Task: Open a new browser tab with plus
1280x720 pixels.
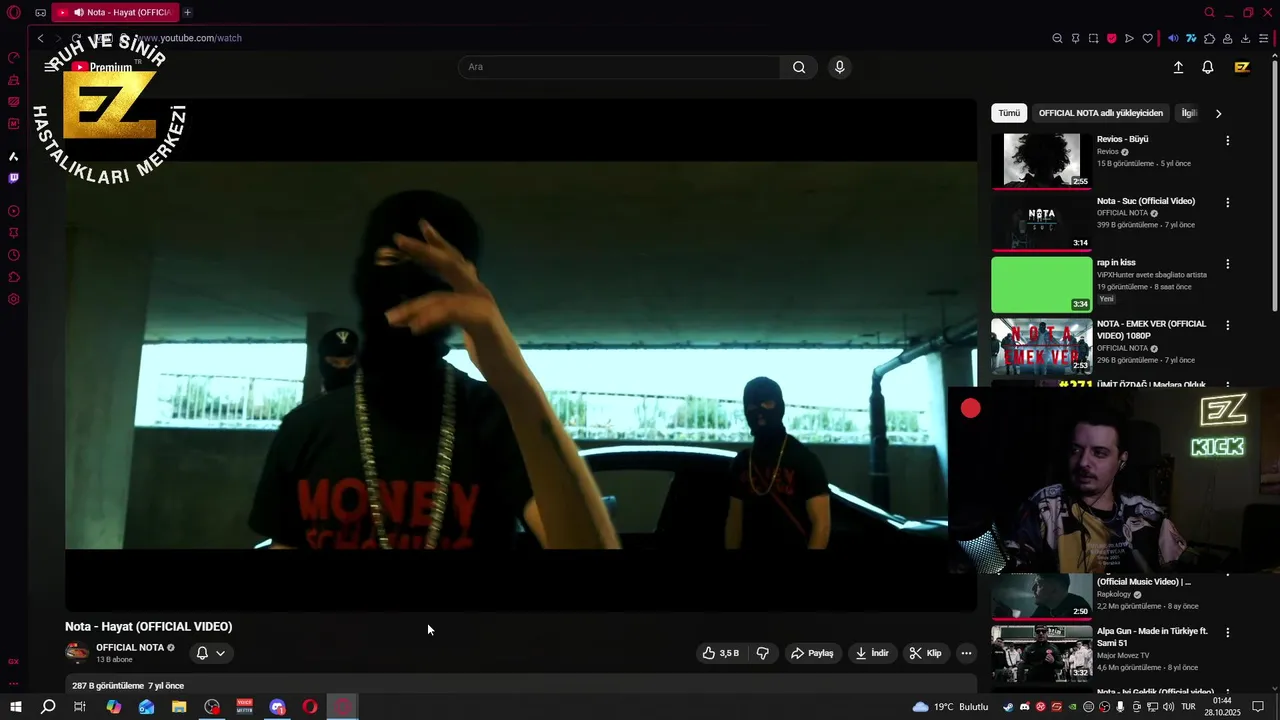Action: pyautogui.click(x=187, y=13)
